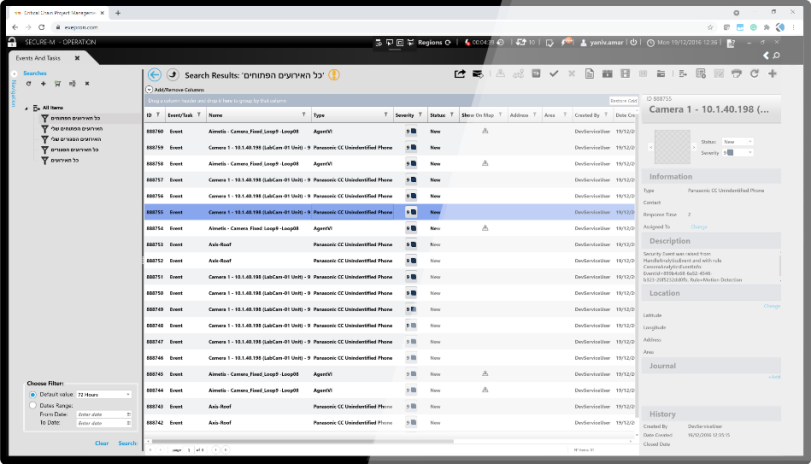Click Change link under Assigned To
Image resolution: width=811 pixels, height=464 pixels.
pos(698,227)
